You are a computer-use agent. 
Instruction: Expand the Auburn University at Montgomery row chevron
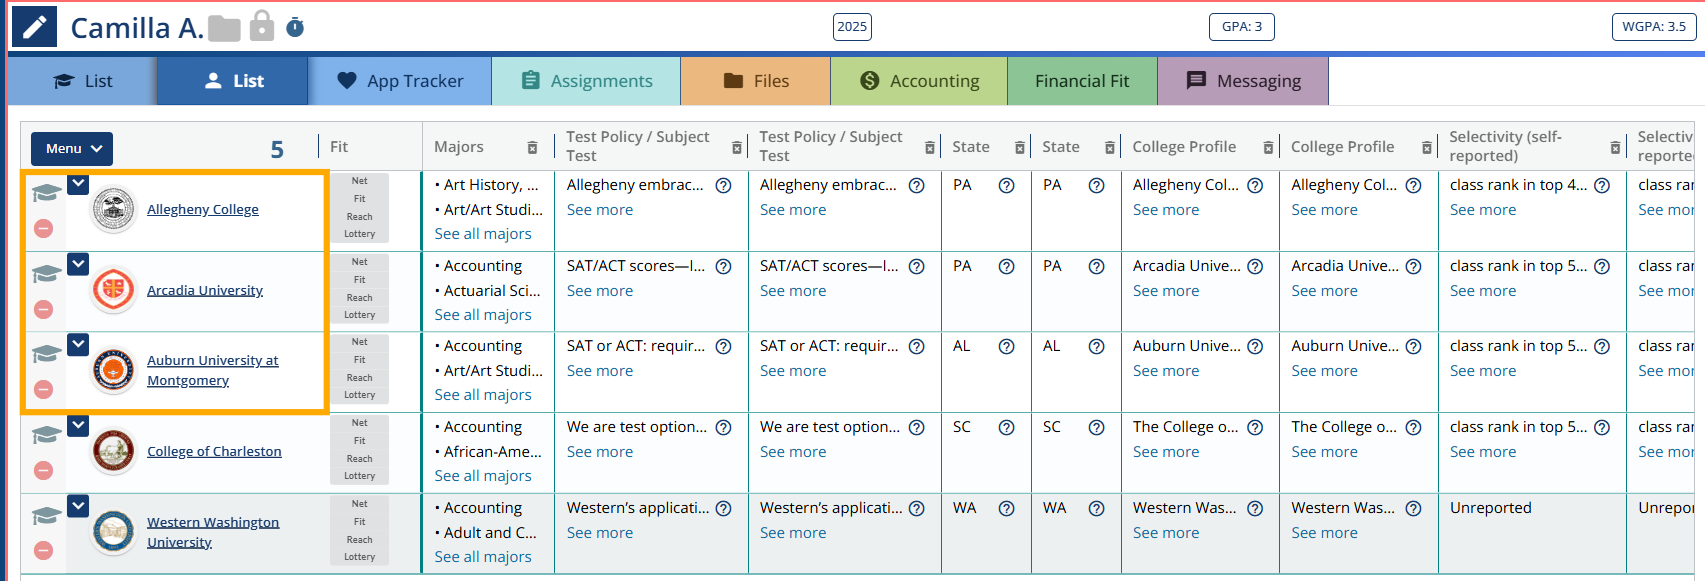click(78, 344)
